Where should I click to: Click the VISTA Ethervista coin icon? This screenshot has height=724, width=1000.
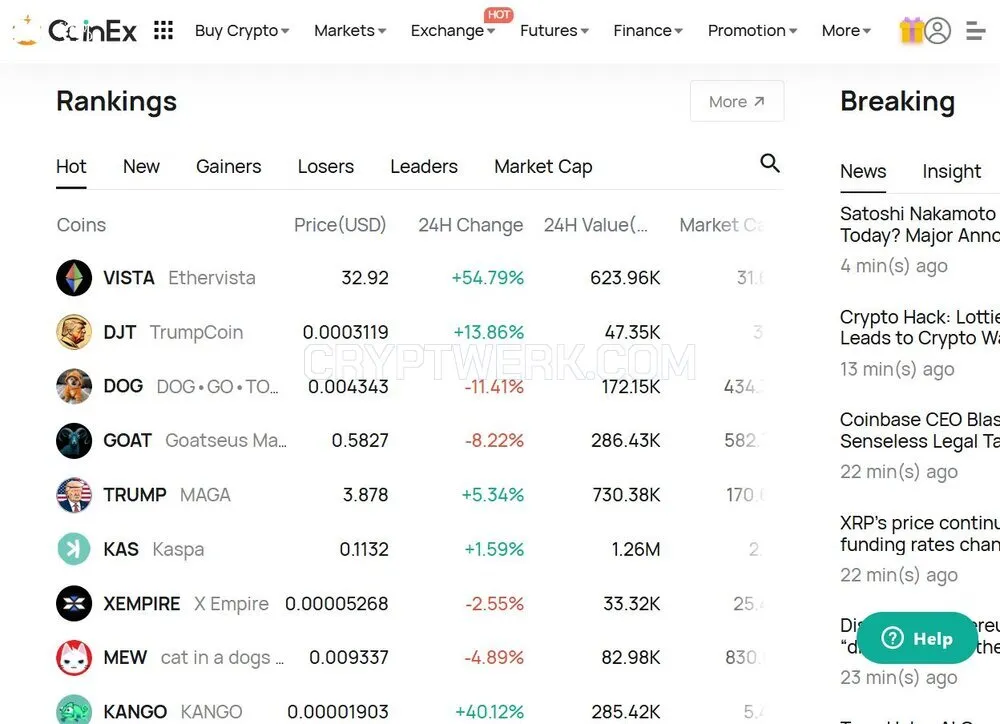pyautogui.click(x=74, y=277)
